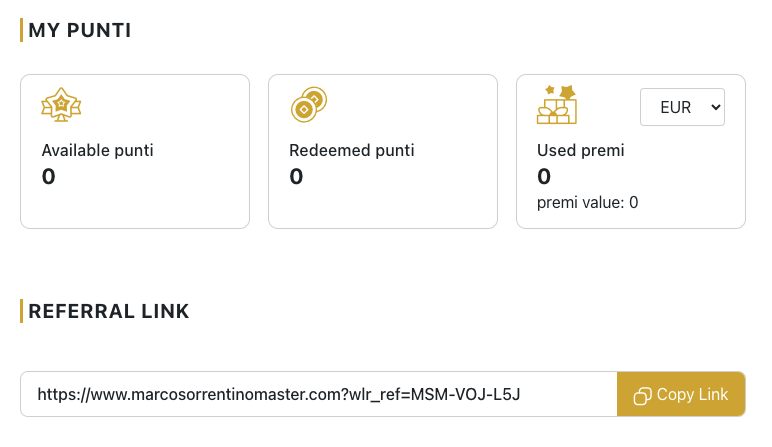Click the Redeemed punti label text
Viewport: 772px width, 447px height.
(352, 151)
